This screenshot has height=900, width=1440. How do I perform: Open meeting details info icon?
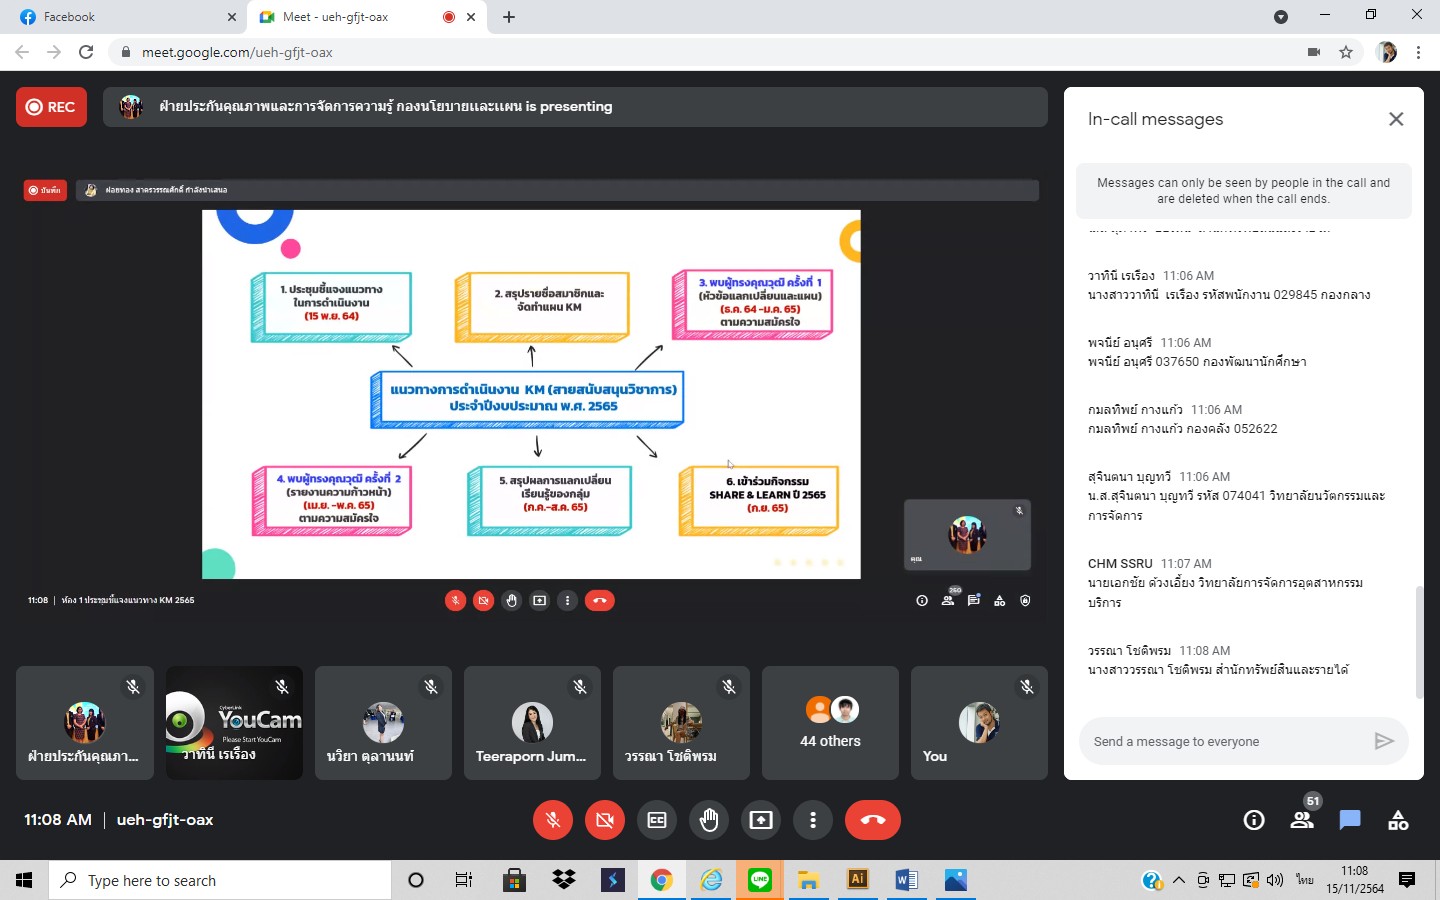pyautogui.click(x=1253, y=820)
